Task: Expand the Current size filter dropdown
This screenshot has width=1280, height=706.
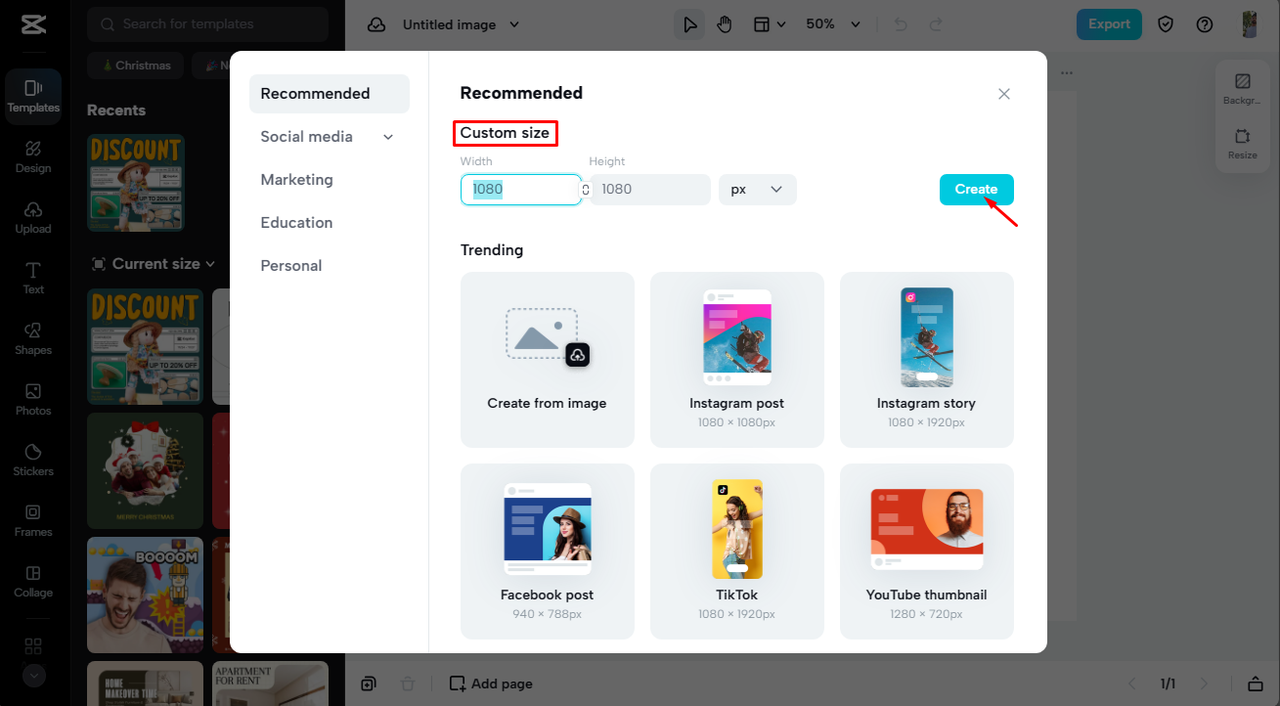Action: click(153, 264)
